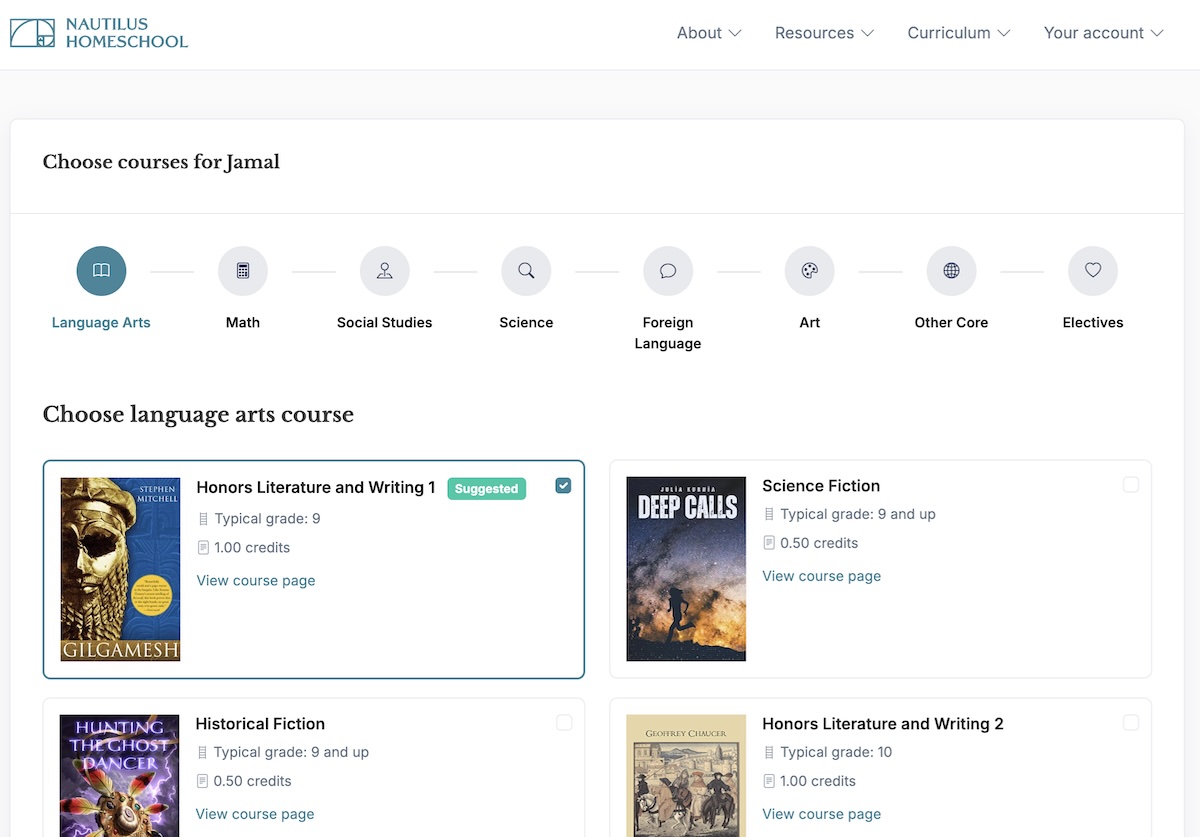Open the About menu
Image resolution: width=1200 pixels, height=837 pixels.
point(709,33)
